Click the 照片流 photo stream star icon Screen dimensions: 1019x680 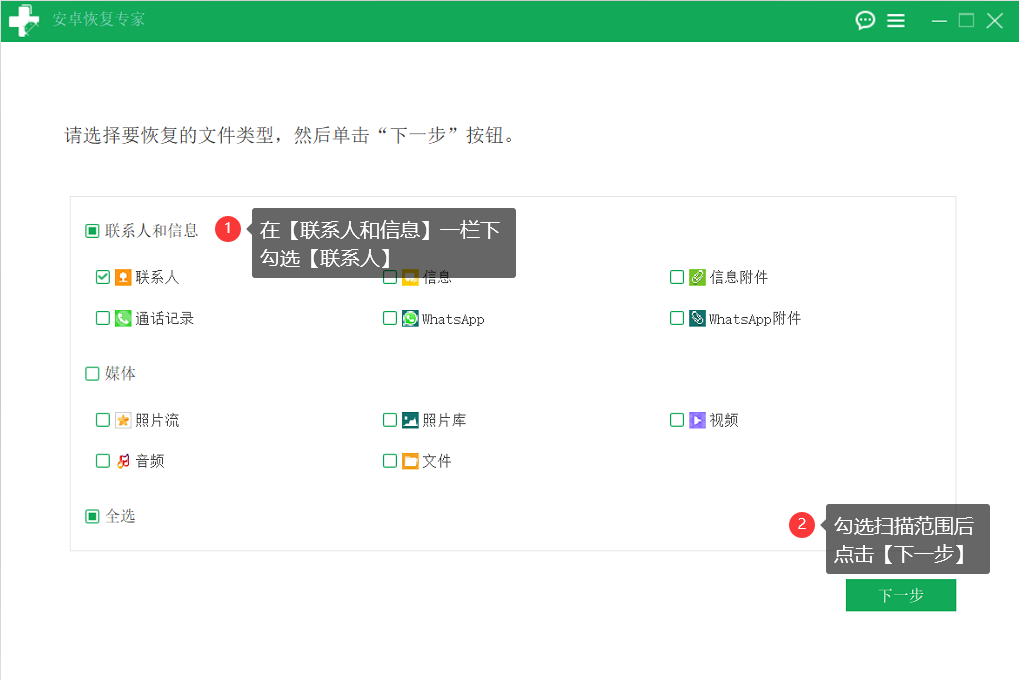(121, 420)
